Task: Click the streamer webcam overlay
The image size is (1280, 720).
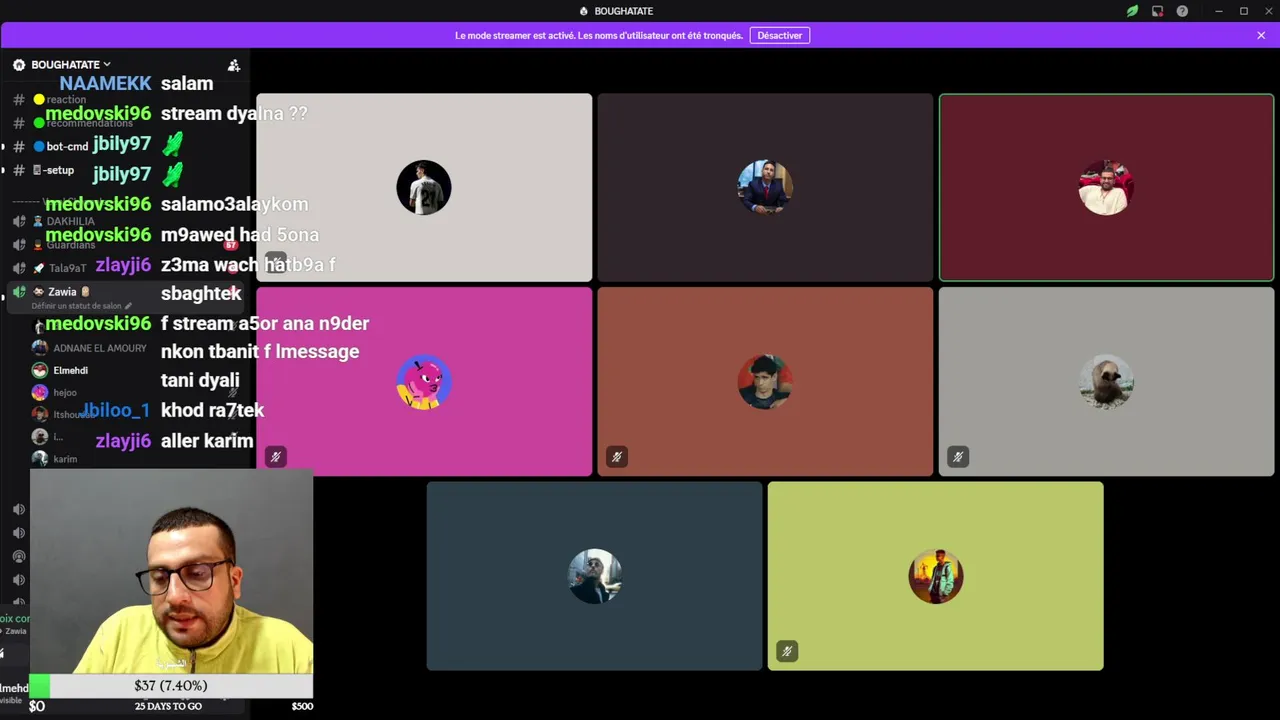Action: tap(171, 572)
